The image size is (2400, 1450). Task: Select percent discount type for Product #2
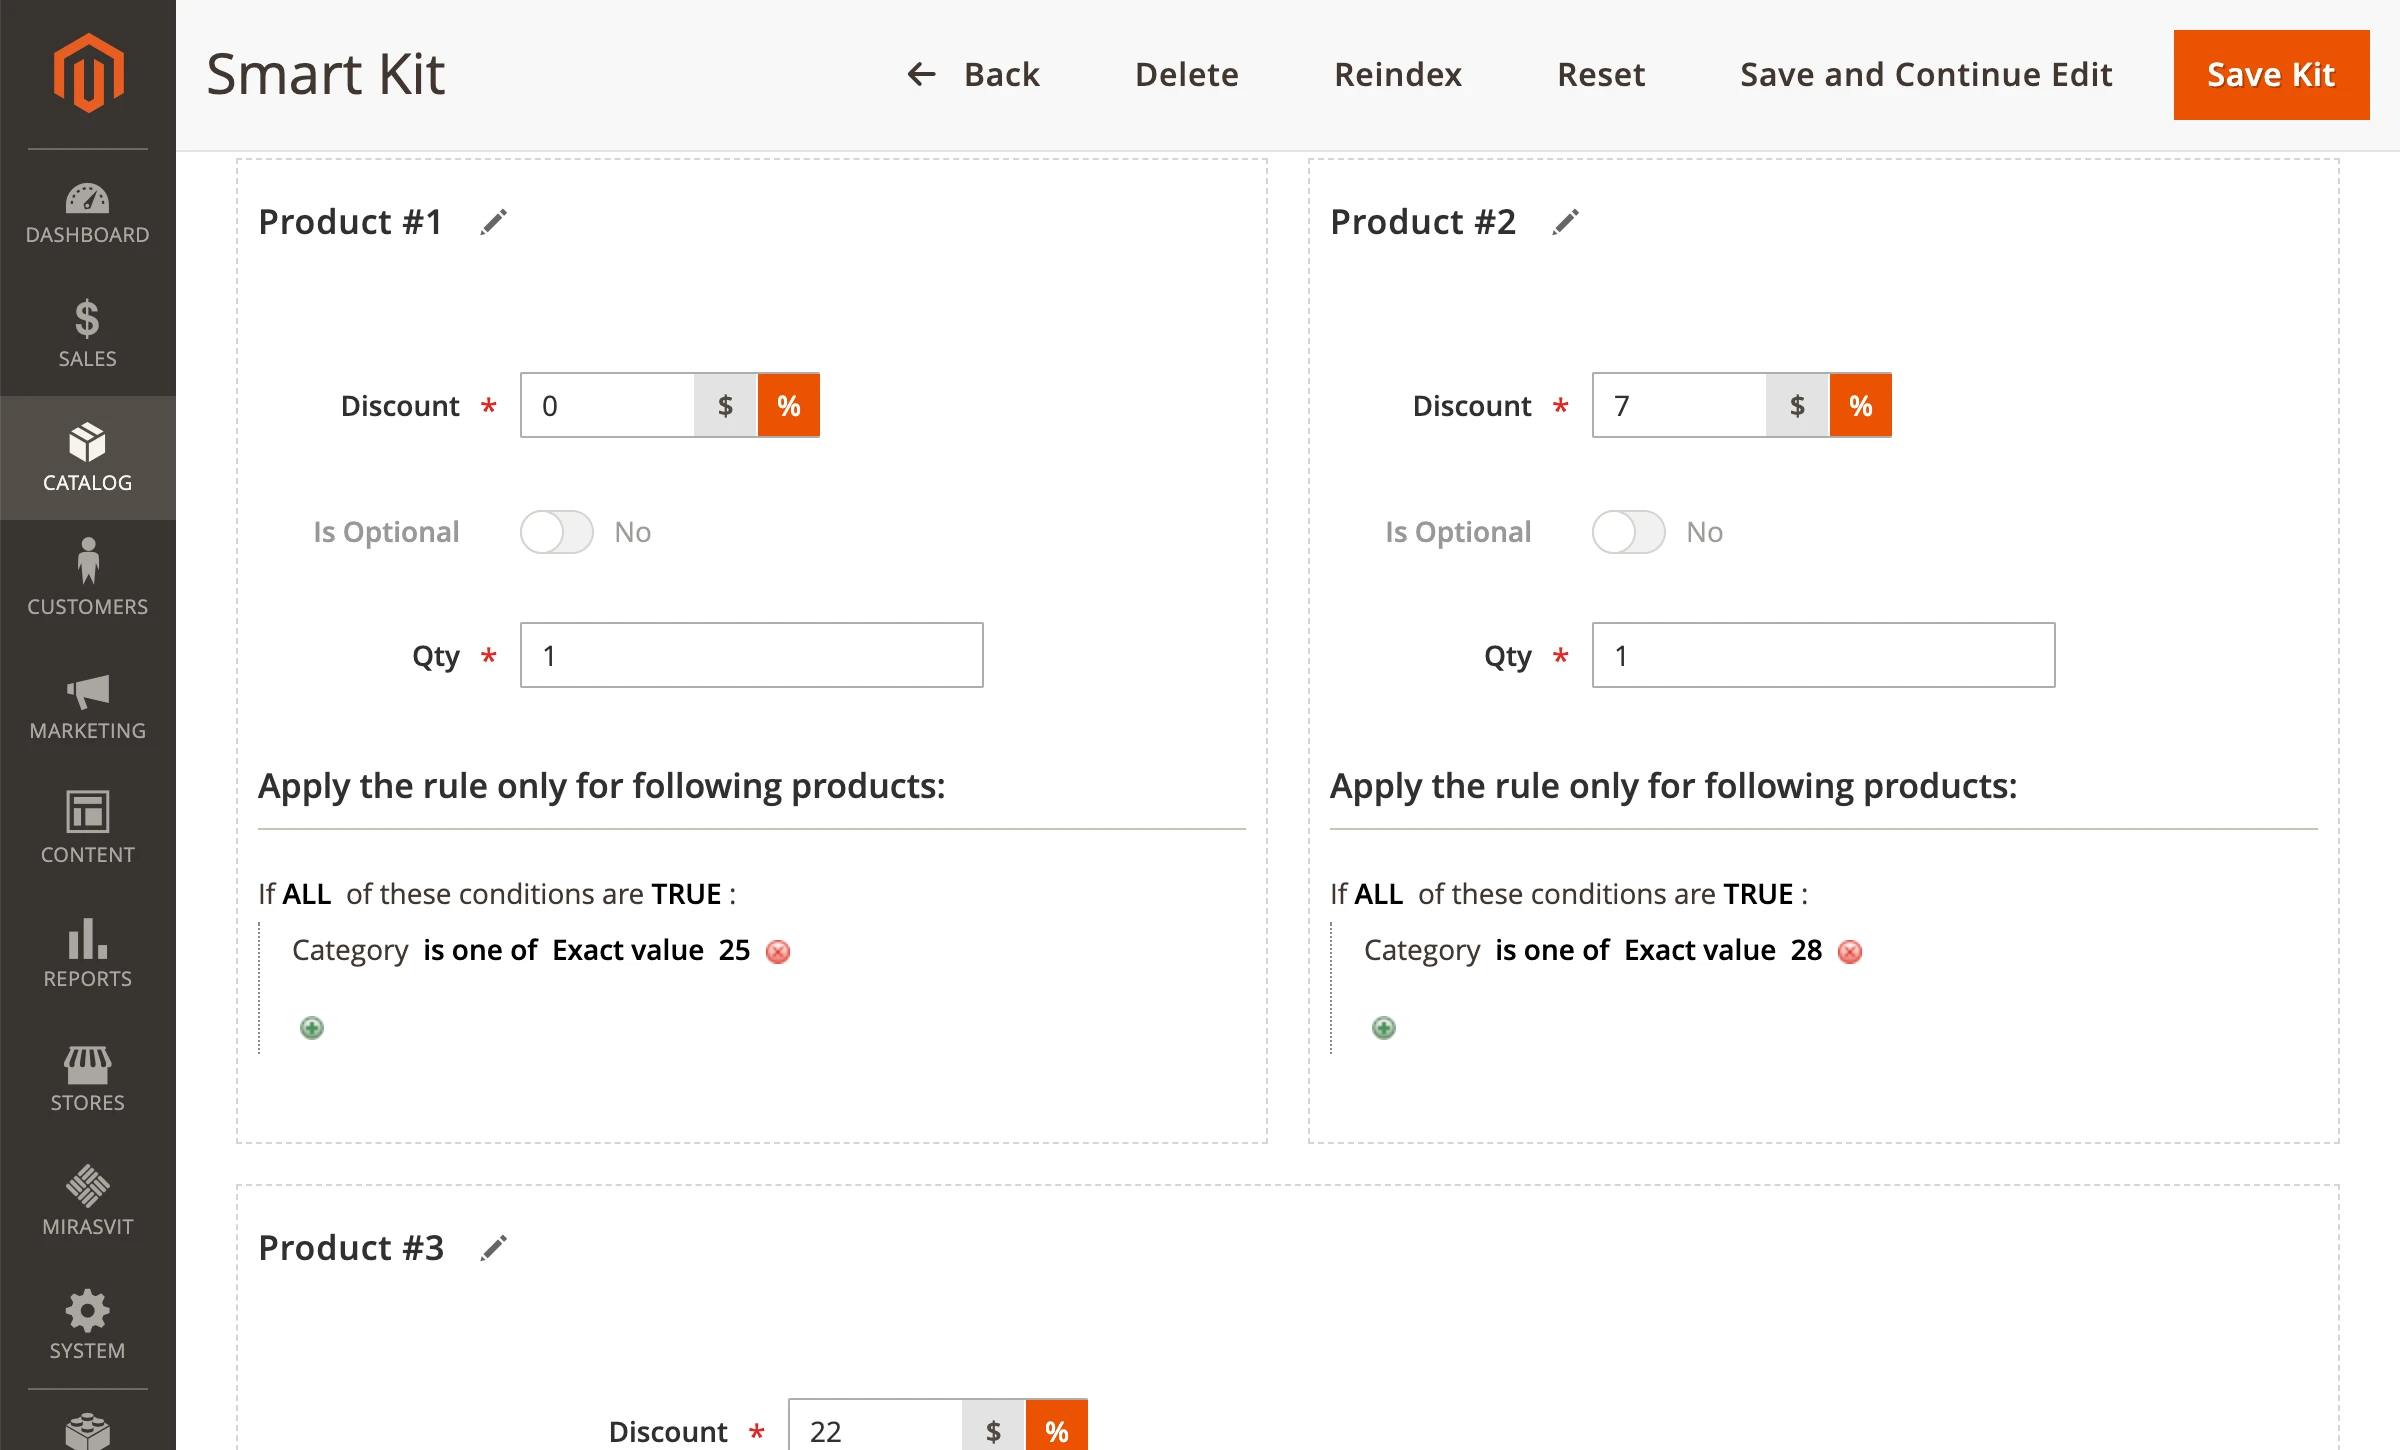tap(1860, 406)
